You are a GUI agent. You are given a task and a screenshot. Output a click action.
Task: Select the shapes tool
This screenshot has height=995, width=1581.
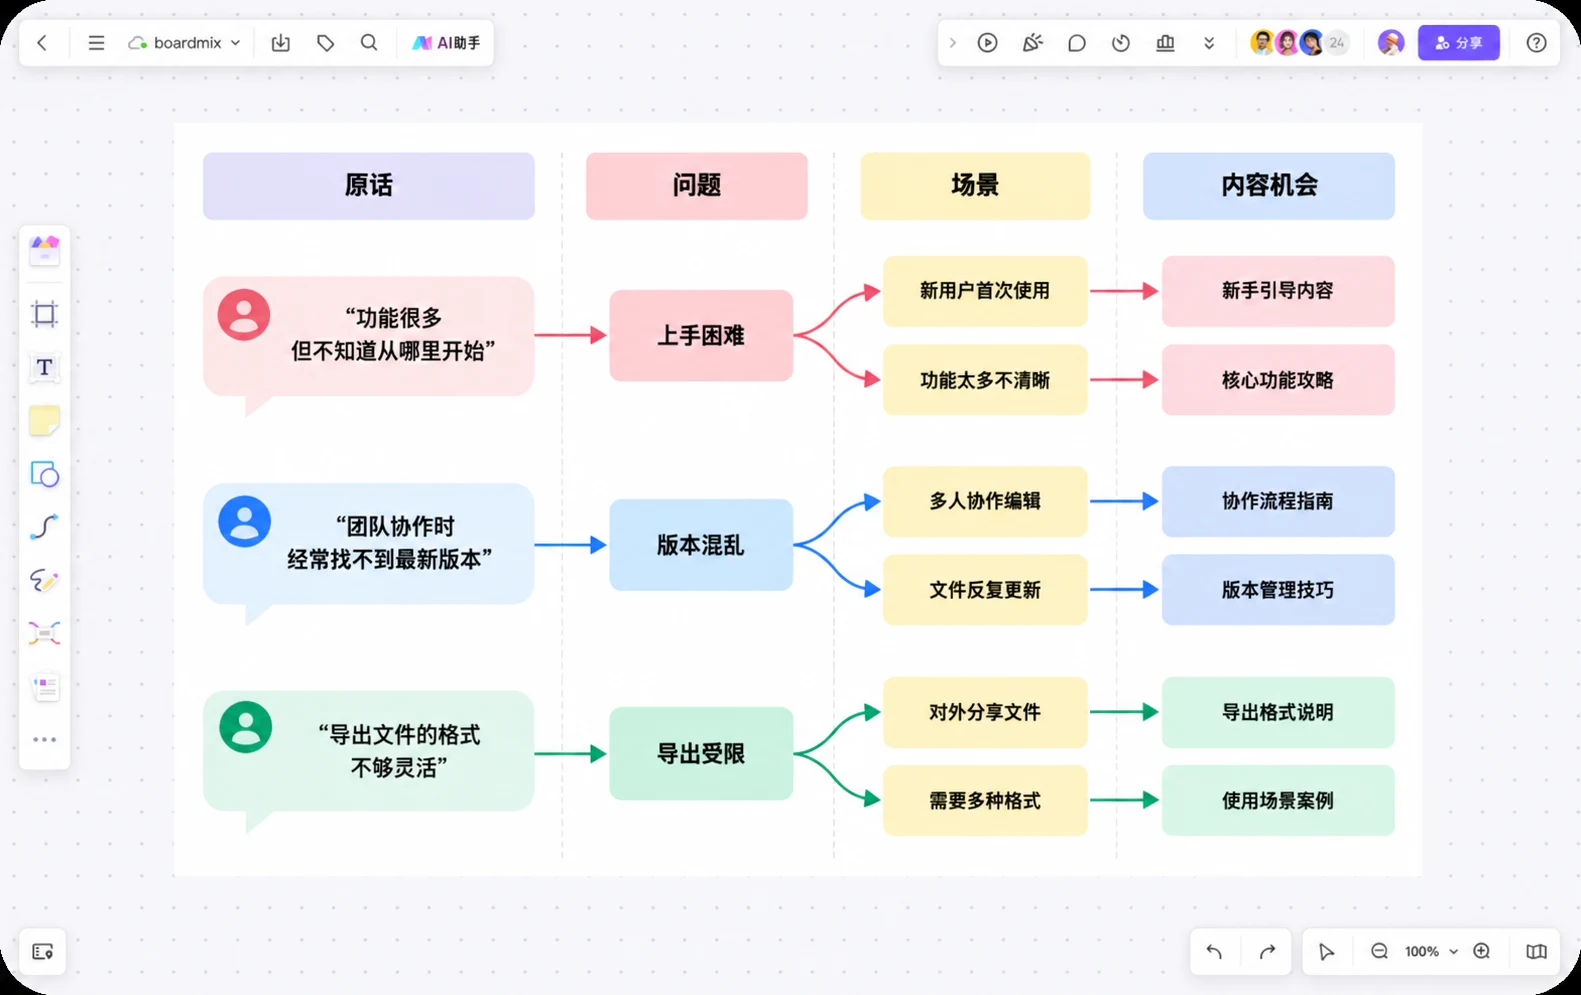click(44, 474)
